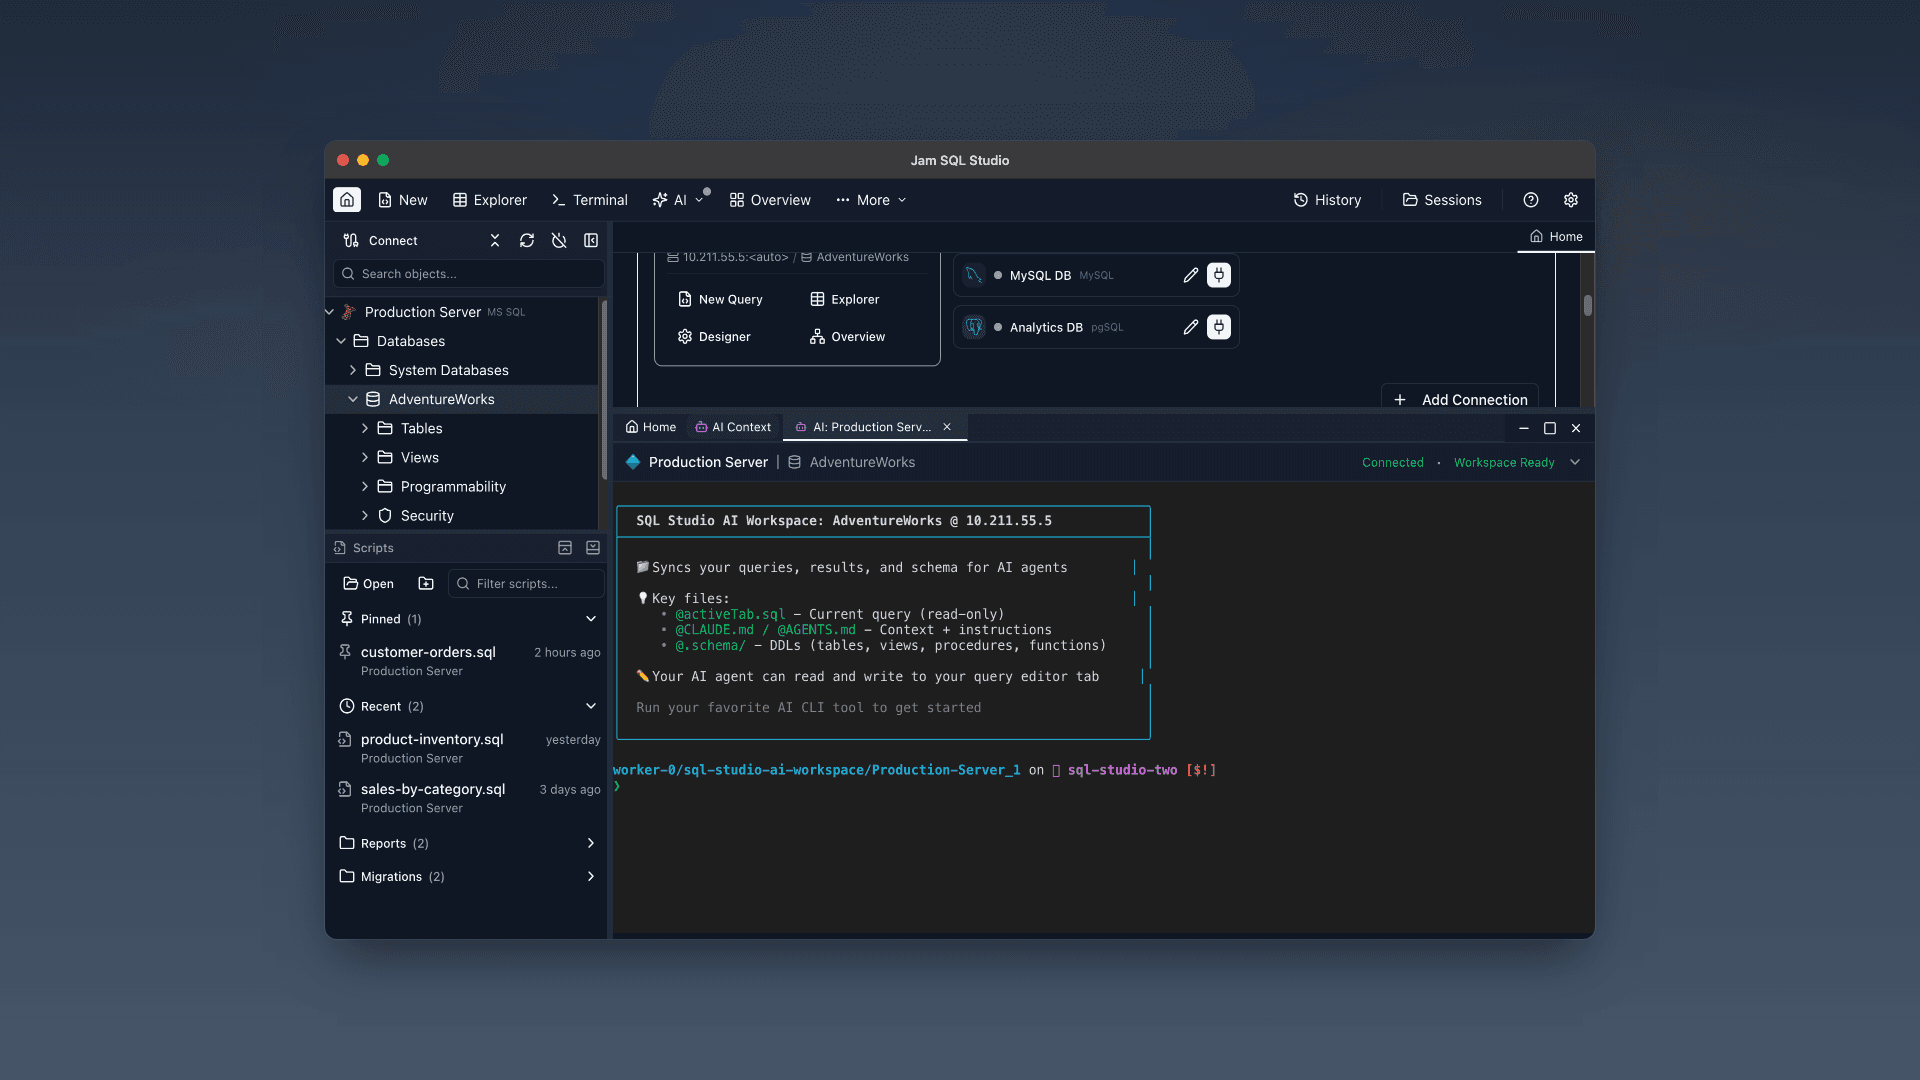
Task: Toggle the plug connect switch for Analytics DB
Action: click(1218, 327)
